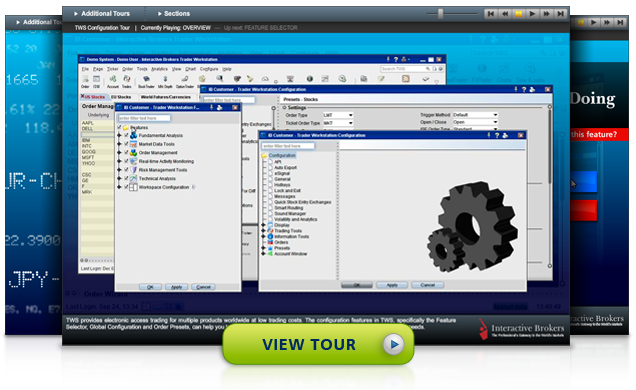Skip to the first section in tour player
The image size is (636, 390).
pos(491,14)
